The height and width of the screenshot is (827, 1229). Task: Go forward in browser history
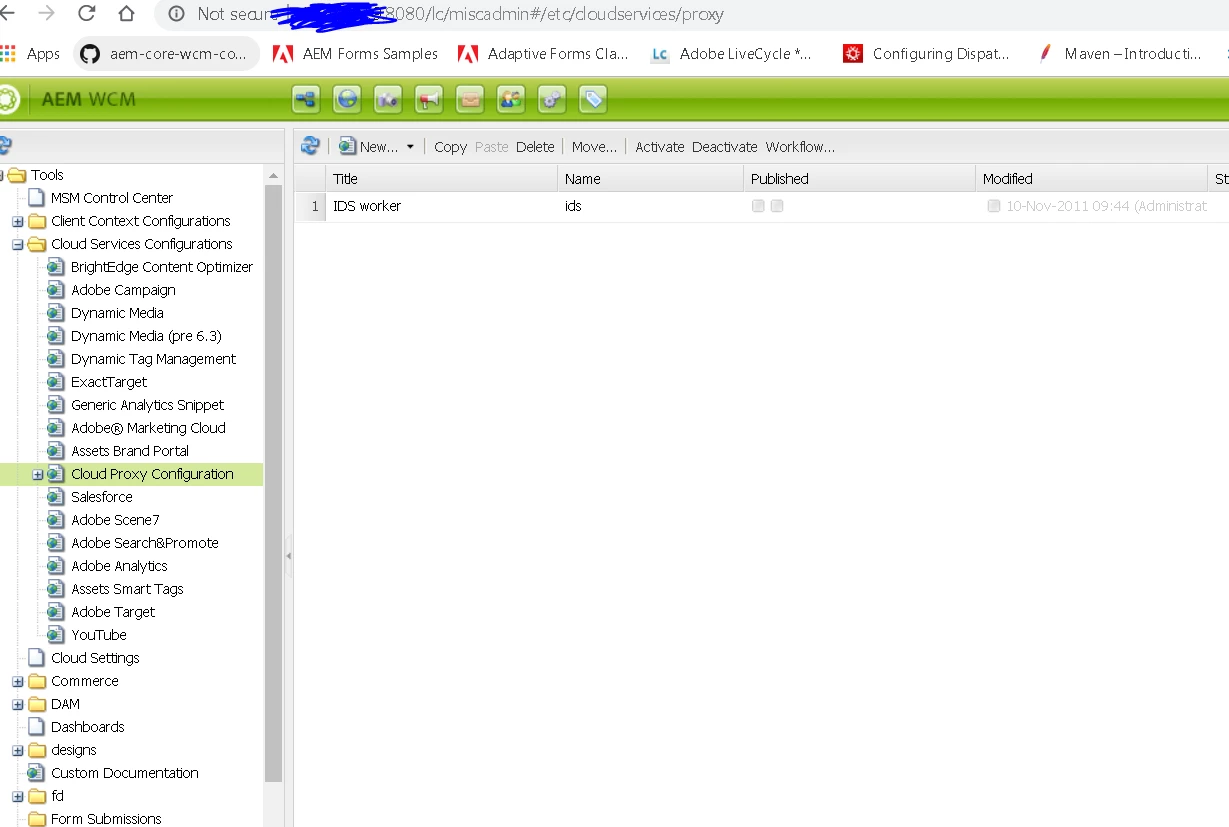pyautogui.click(x=46, y=14)
